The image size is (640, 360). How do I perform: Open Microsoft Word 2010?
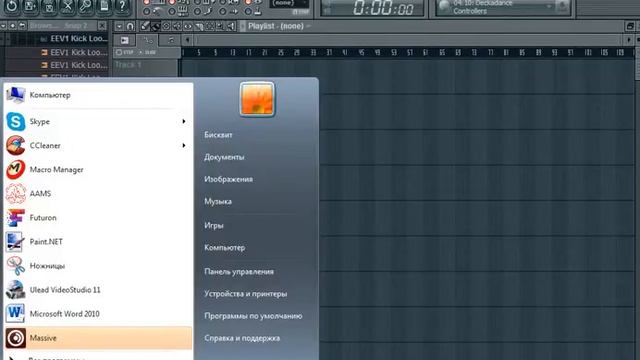[98, 314]
